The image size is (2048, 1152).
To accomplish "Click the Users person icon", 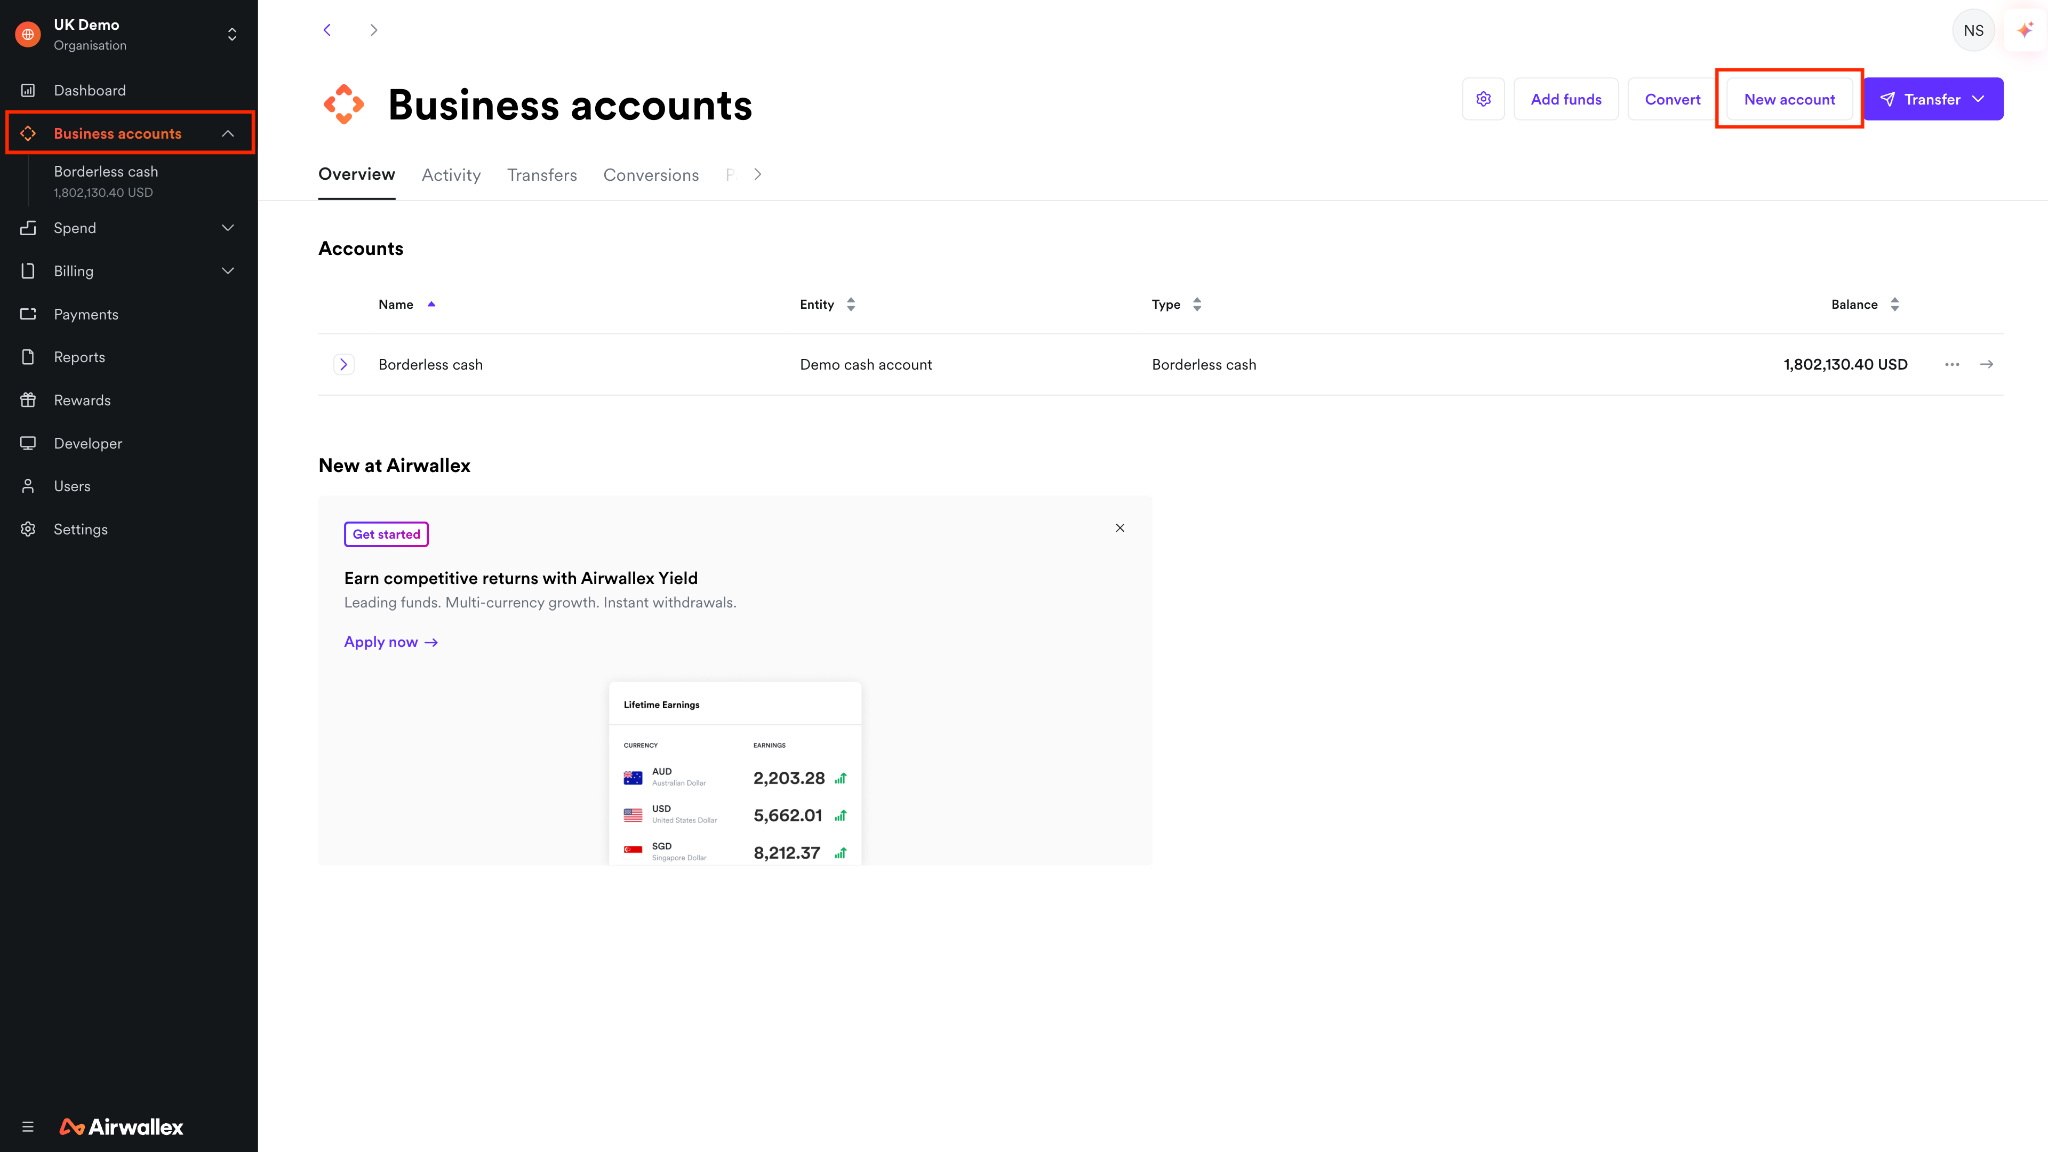I will 28,486.
